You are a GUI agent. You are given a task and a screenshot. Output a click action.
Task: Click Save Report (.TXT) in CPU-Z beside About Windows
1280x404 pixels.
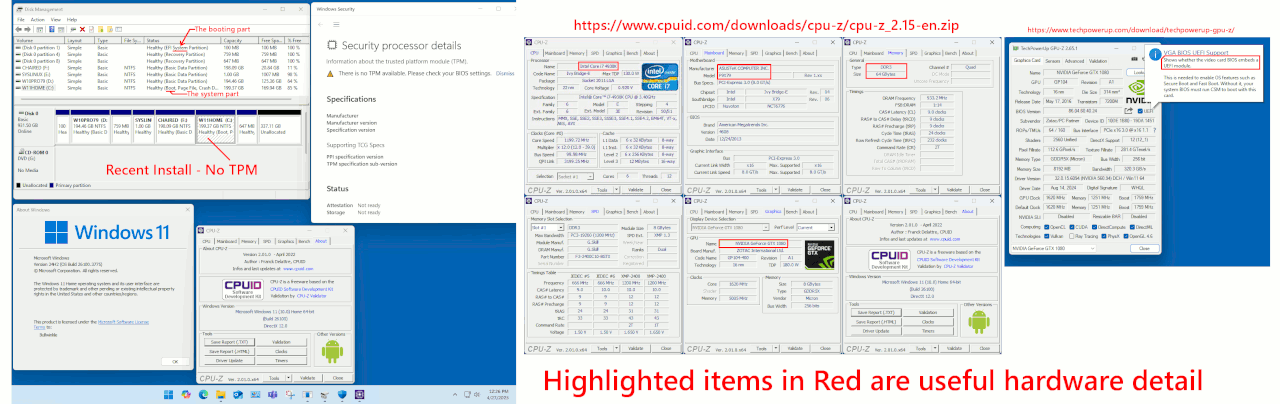click(x=229, y=342)
